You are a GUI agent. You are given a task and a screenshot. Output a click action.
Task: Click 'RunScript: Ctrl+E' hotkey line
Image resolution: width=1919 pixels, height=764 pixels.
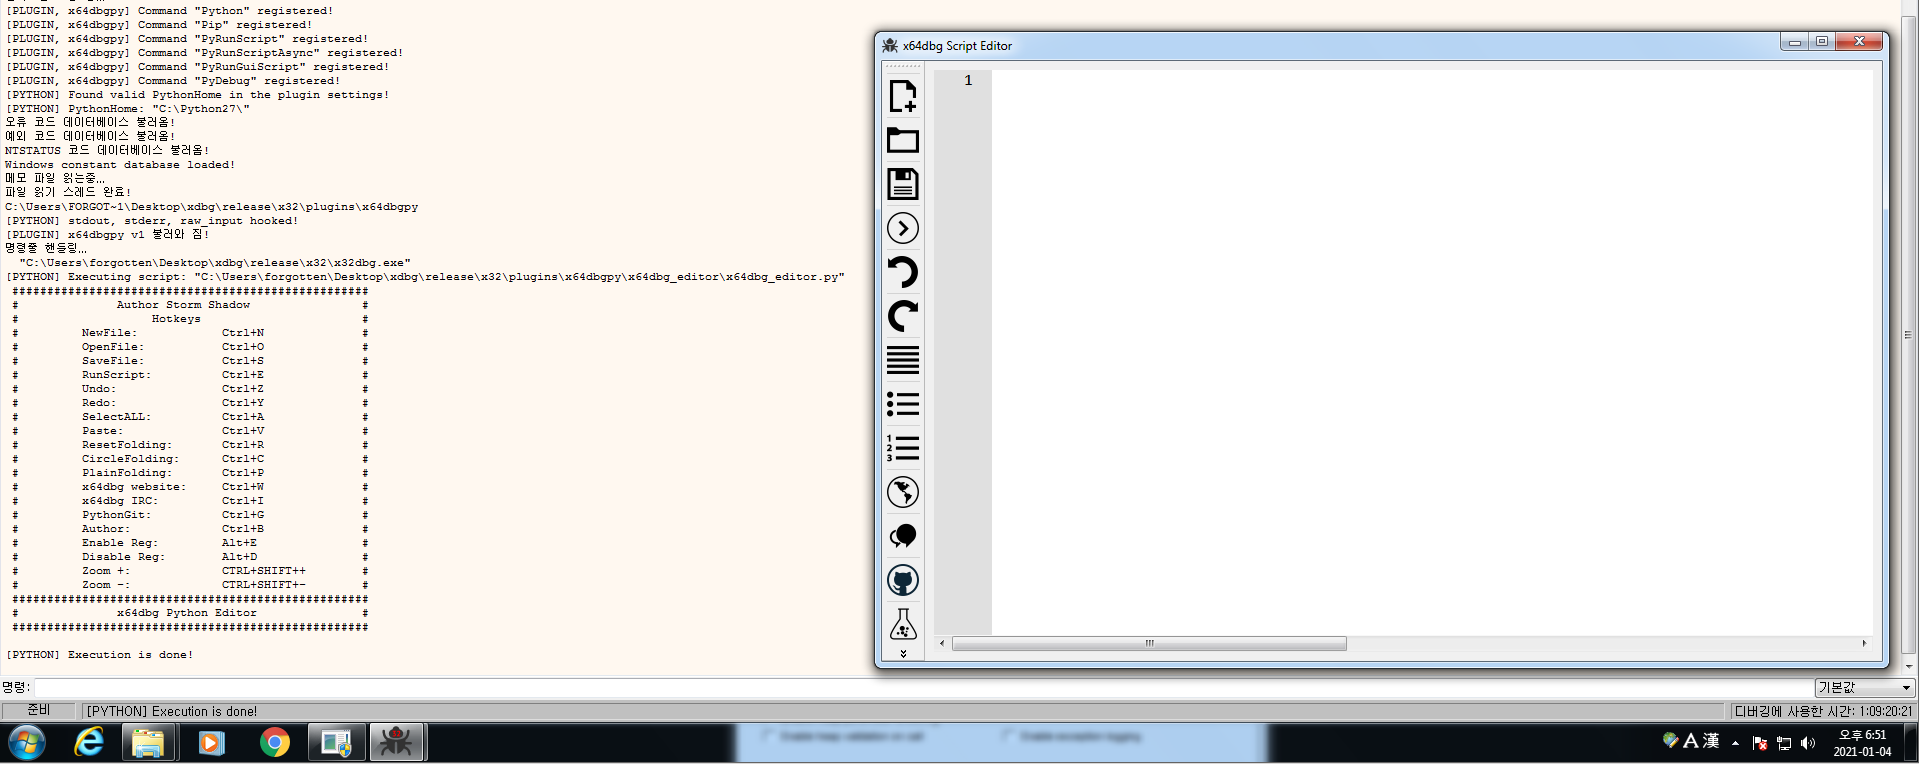click(173, 375)
